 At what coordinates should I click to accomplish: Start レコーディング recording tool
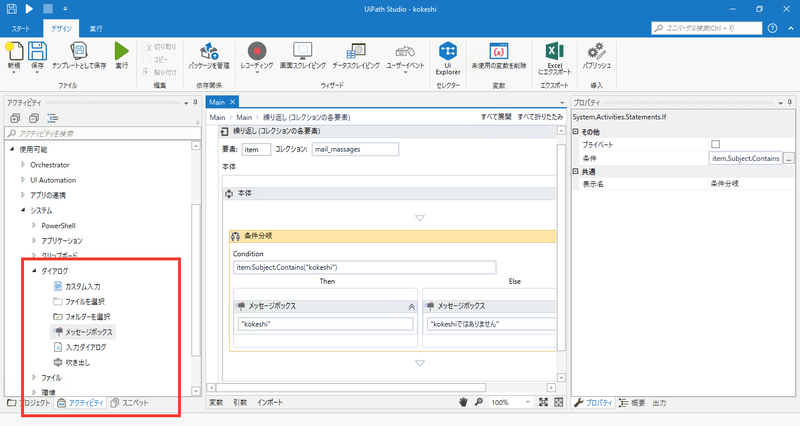click(x=257, y=57)
